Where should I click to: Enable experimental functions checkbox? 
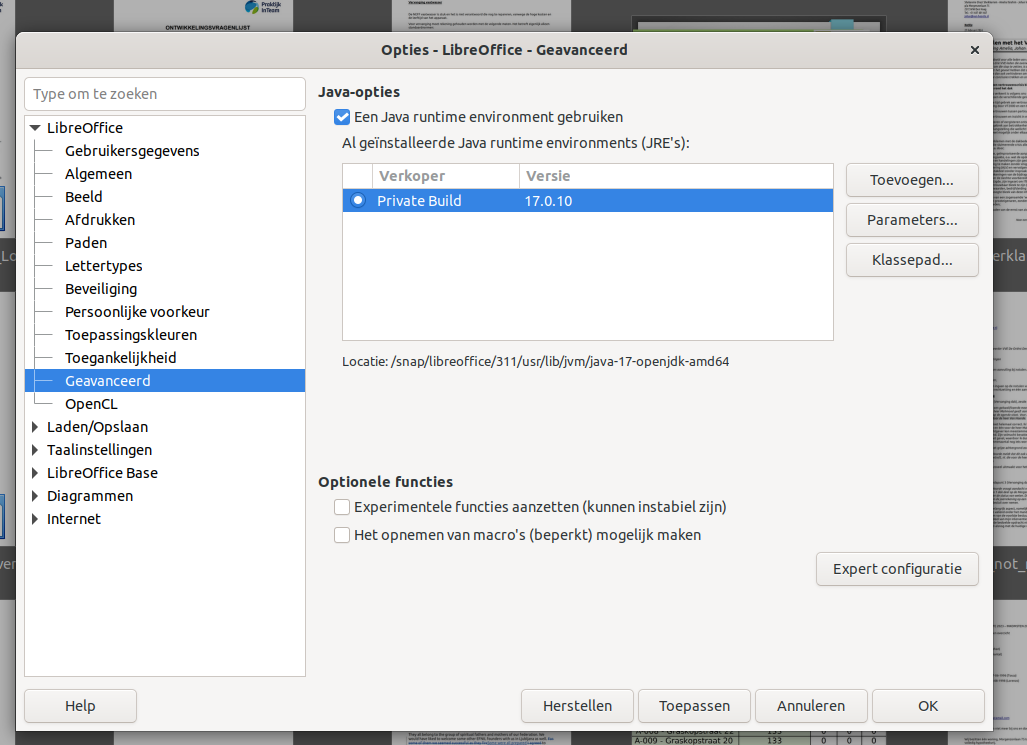point(342,507)
